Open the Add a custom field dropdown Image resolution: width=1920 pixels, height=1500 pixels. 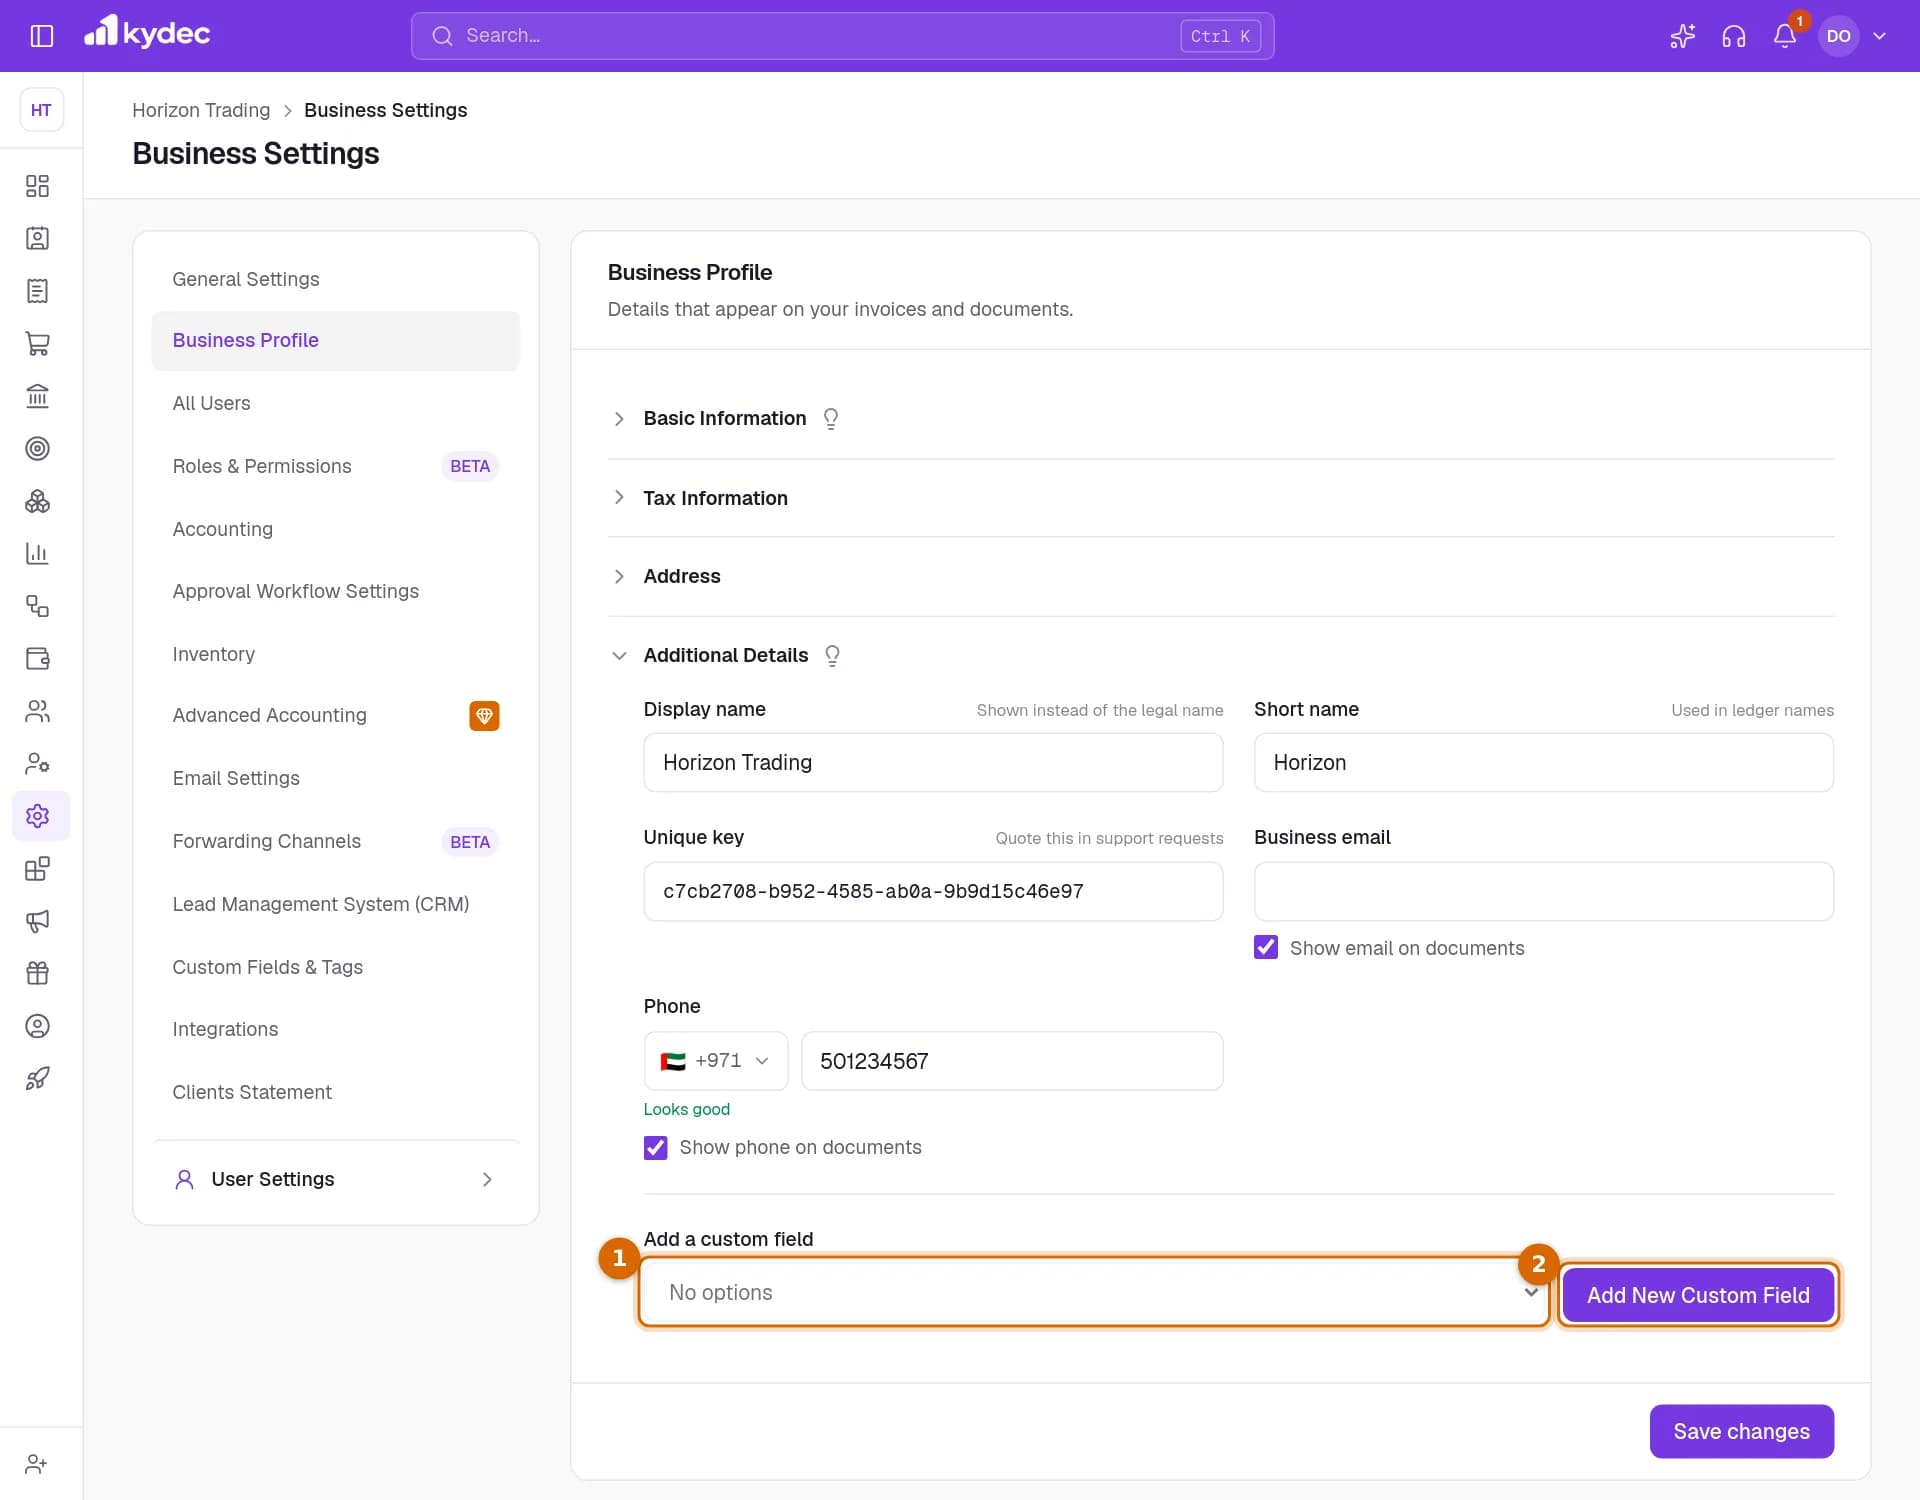[1094, 1292]
